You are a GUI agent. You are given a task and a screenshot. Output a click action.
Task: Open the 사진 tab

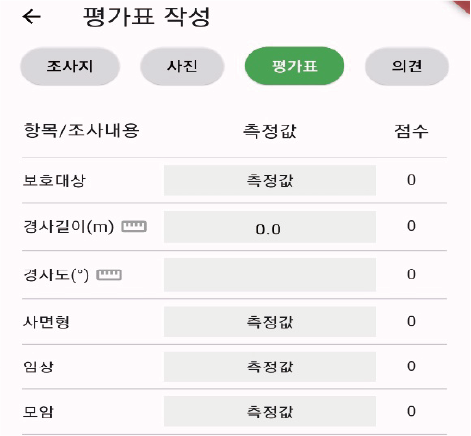pos(182,66)
